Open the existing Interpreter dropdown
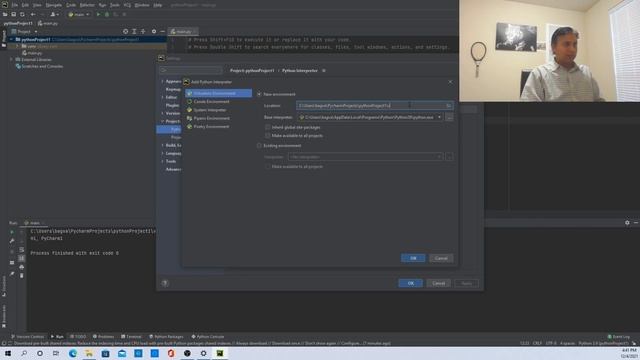This screenshot has width=640, height=360. point(365,157)
